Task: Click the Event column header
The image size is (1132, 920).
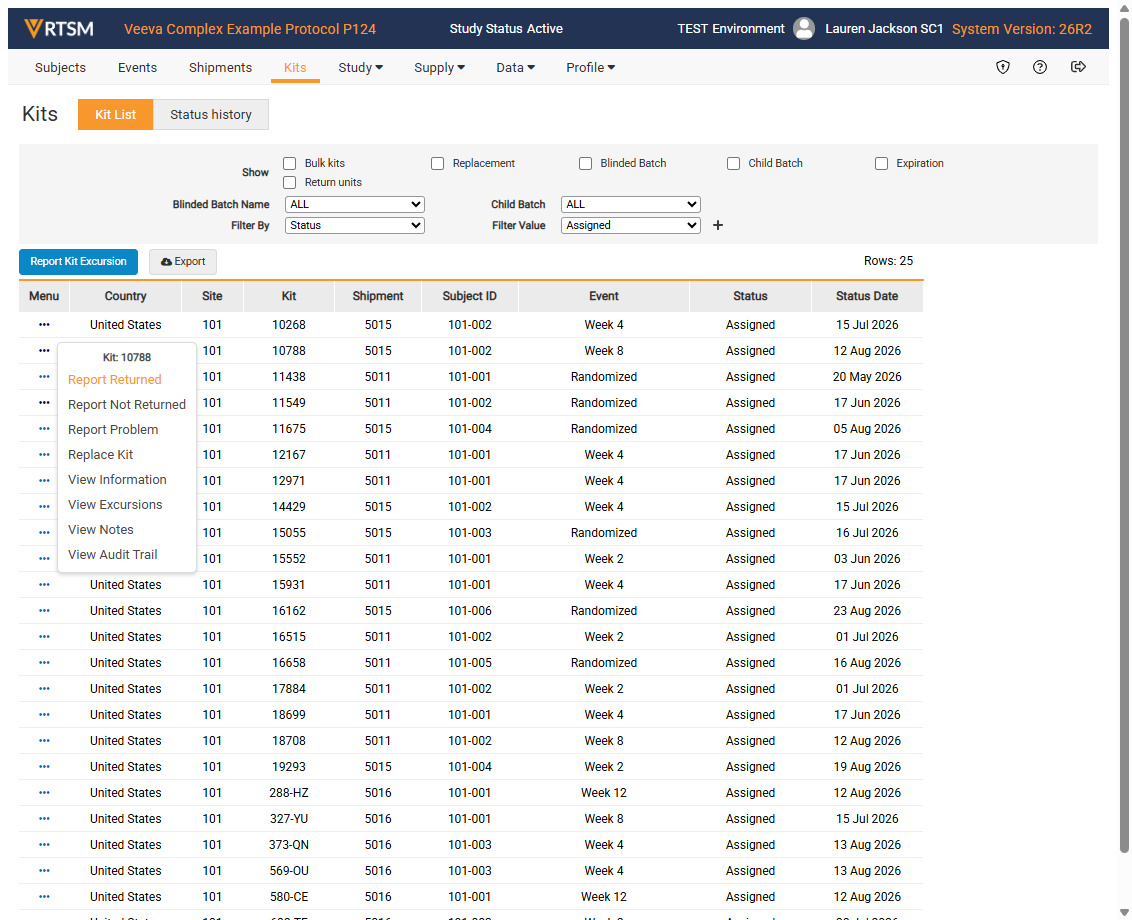Action: click(604, 296)
